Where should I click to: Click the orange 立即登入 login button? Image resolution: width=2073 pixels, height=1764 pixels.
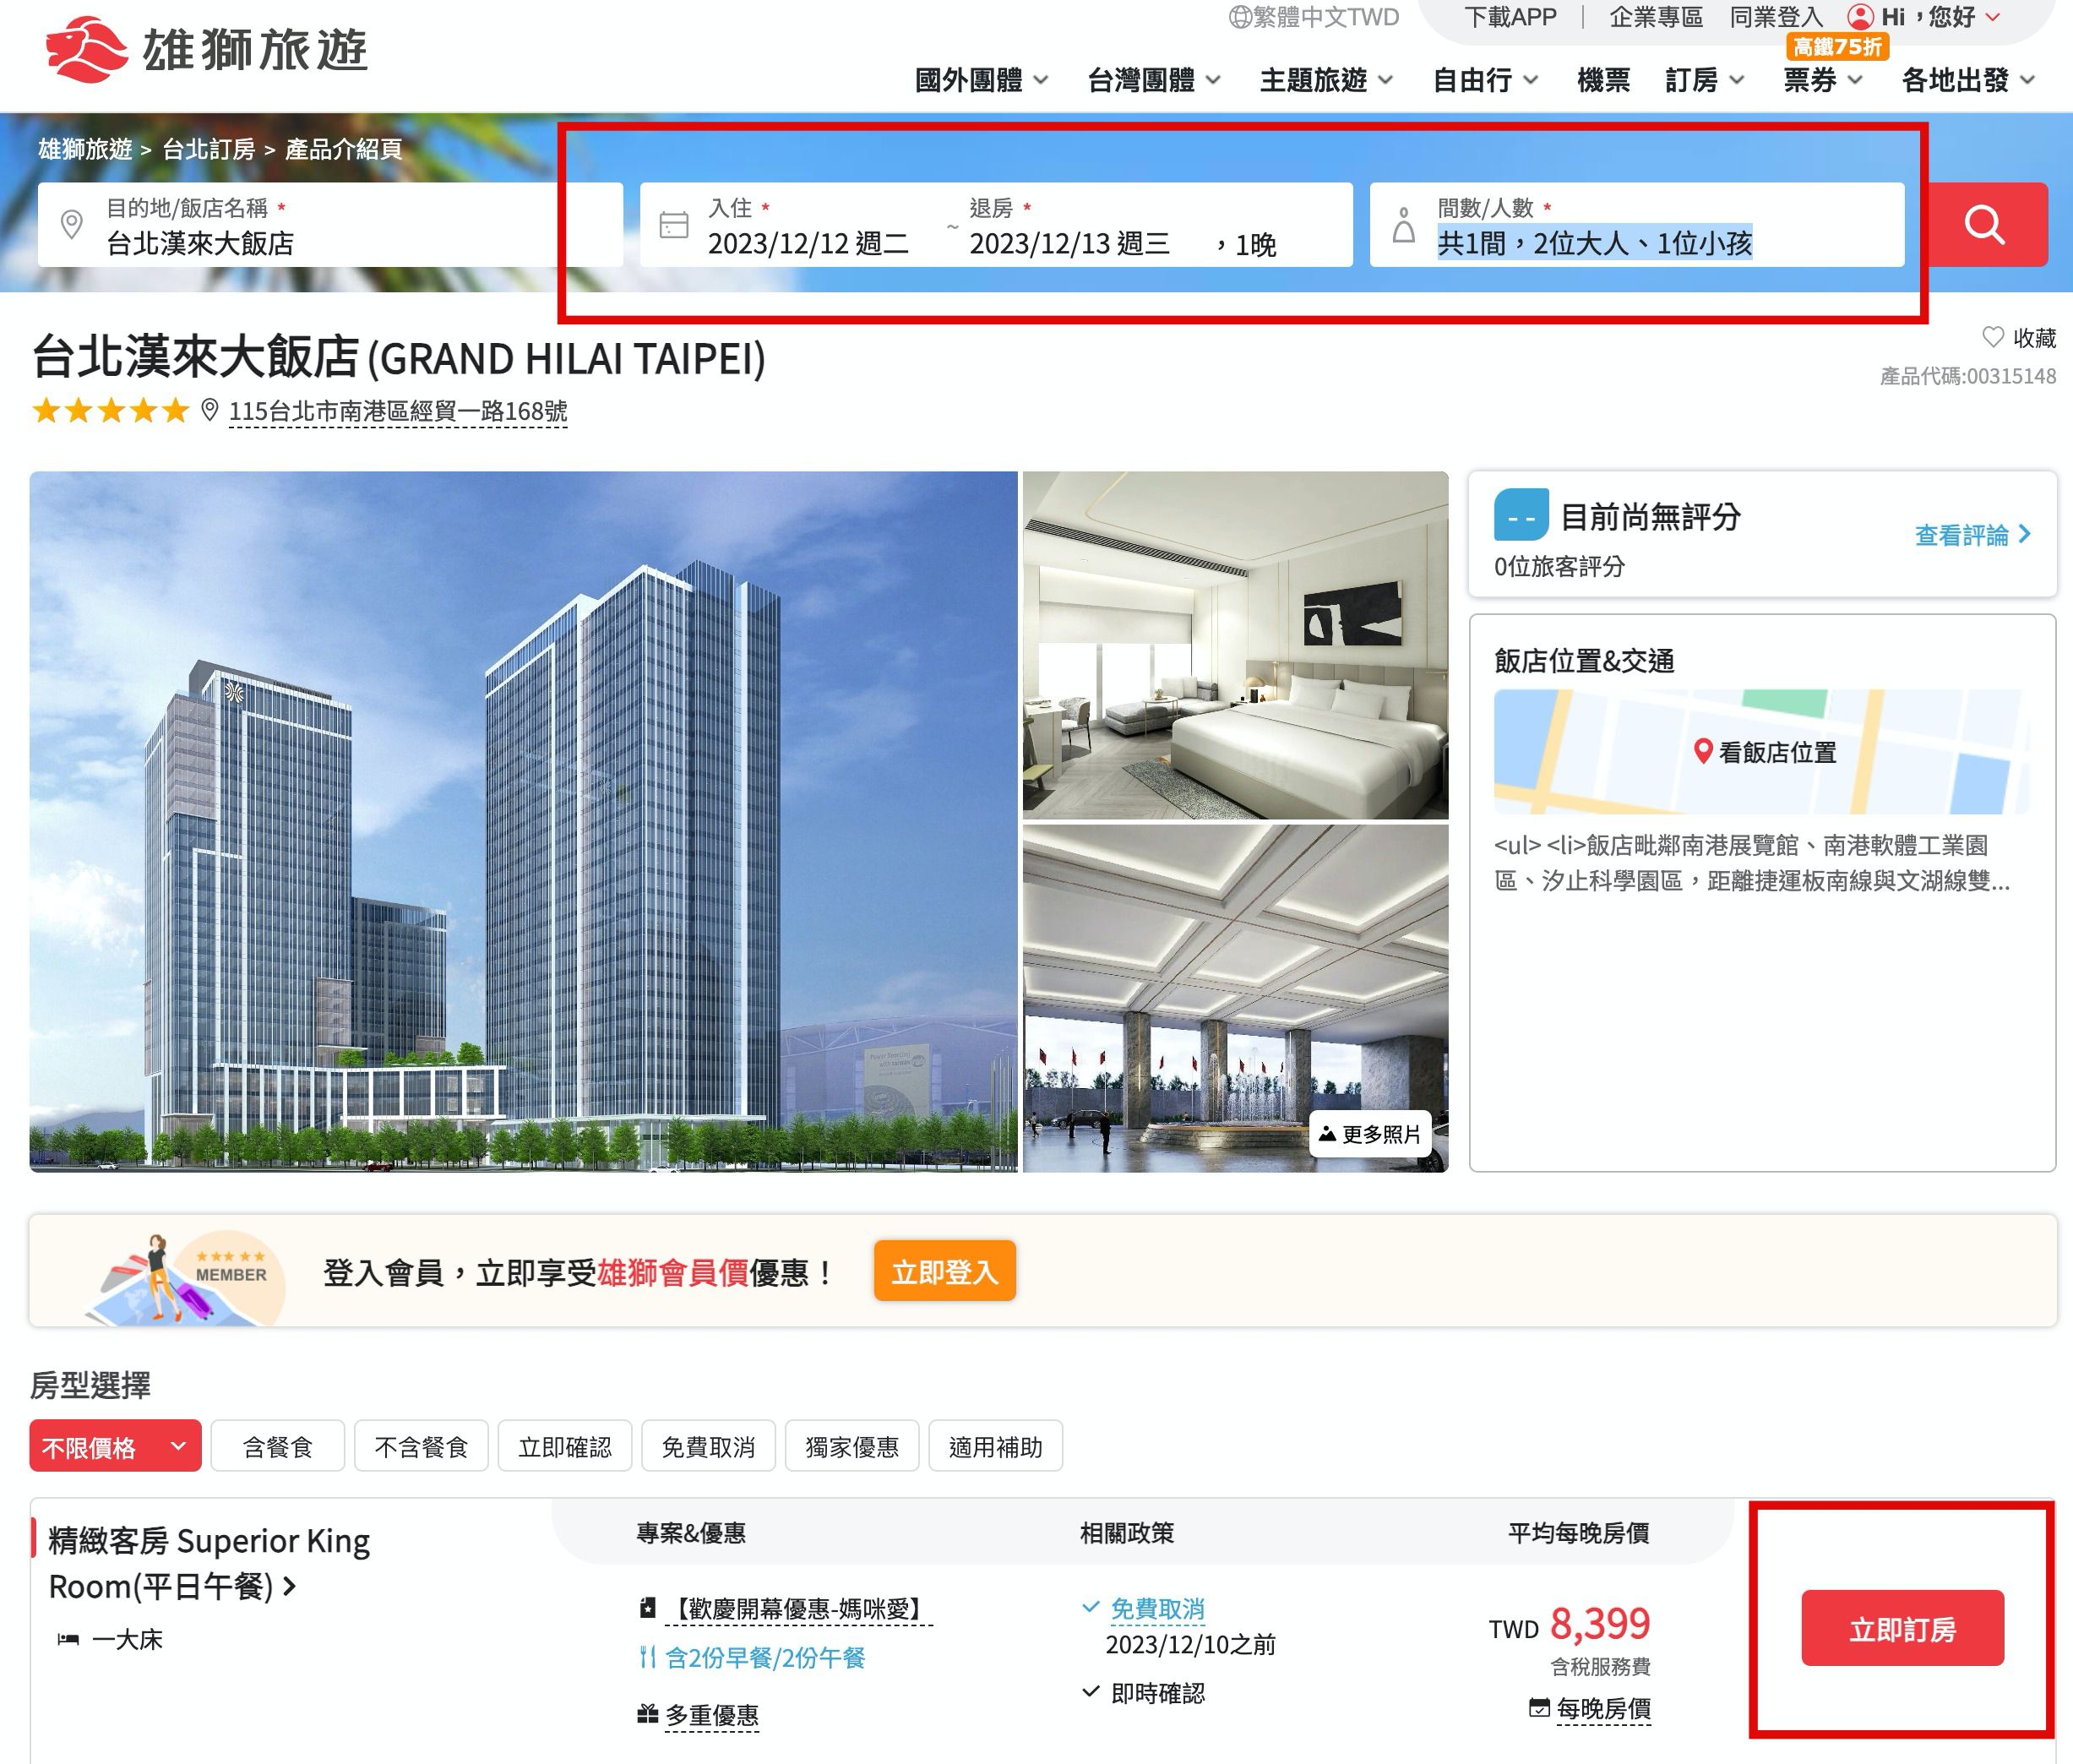coord(944,1271)
